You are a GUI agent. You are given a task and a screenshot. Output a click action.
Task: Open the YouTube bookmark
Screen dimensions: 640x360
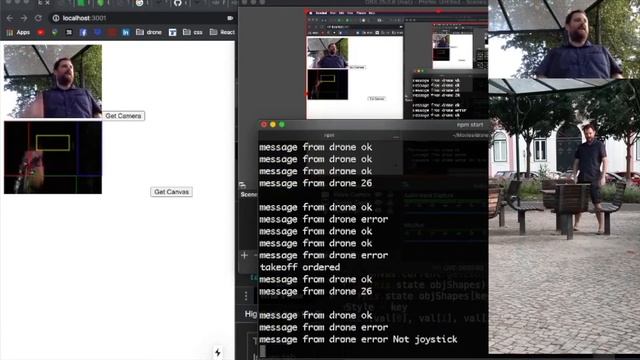coord(41,32)
